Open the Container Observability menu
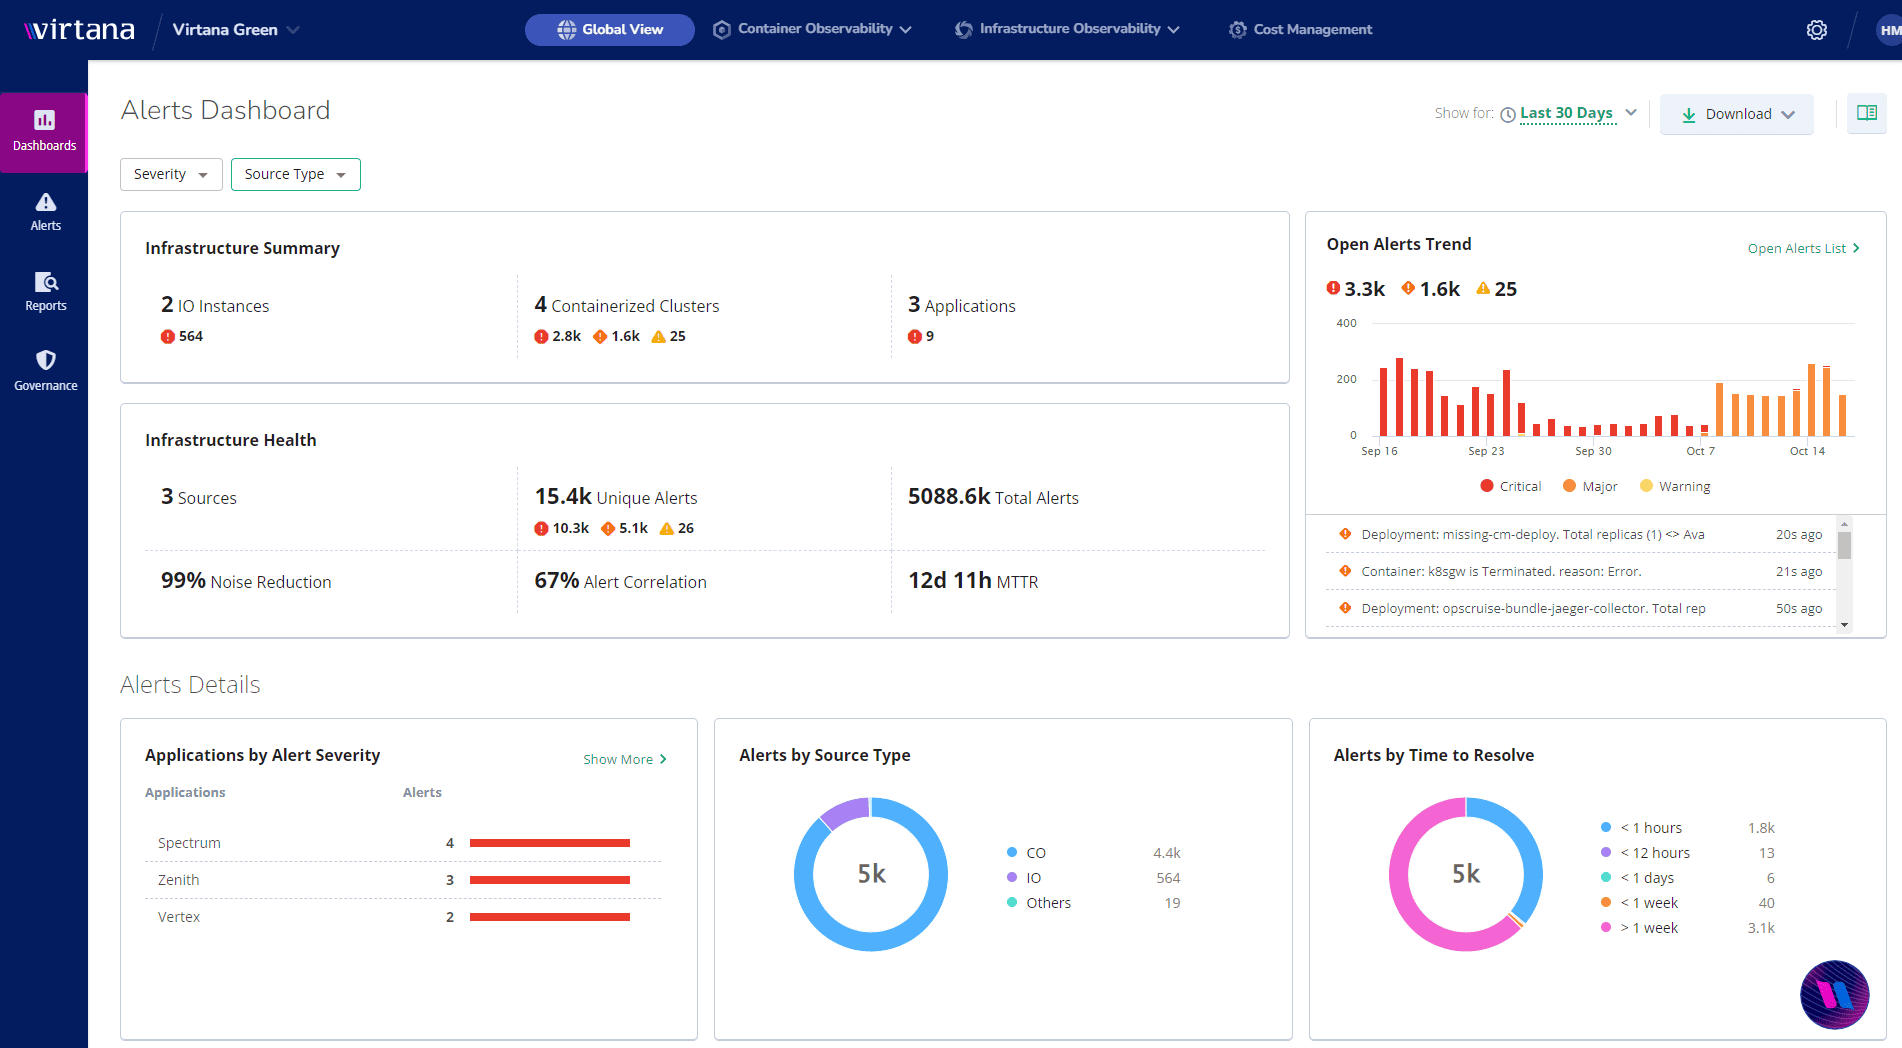Image resolution: width=1902 pixels, height=1048 pixels. (812, 29)
